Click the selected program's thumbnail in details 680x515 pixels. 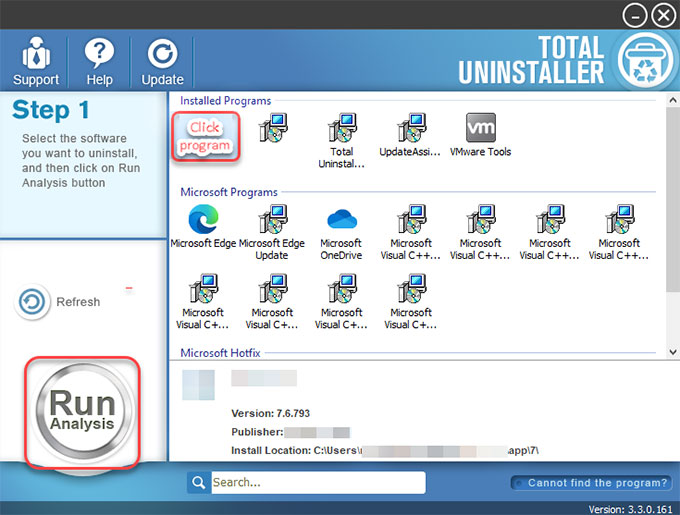(199, 385)
